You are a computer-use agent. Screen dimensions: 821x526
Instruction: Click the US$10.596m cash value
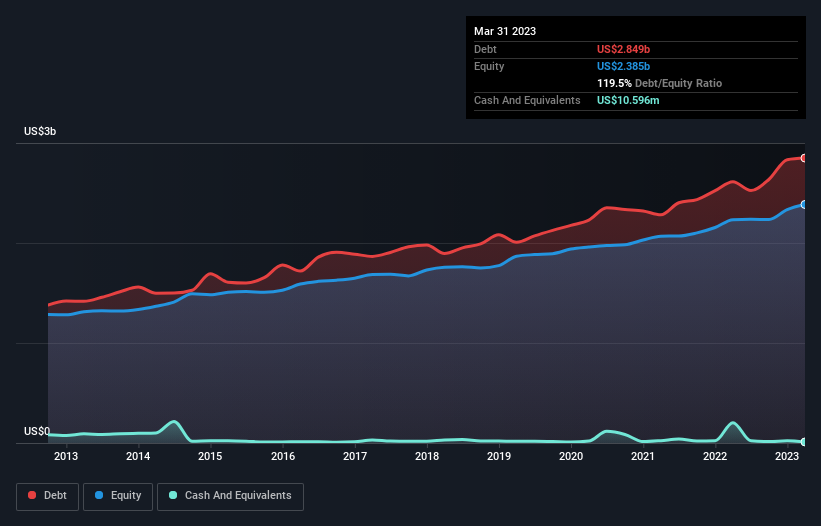pos(628,100)
